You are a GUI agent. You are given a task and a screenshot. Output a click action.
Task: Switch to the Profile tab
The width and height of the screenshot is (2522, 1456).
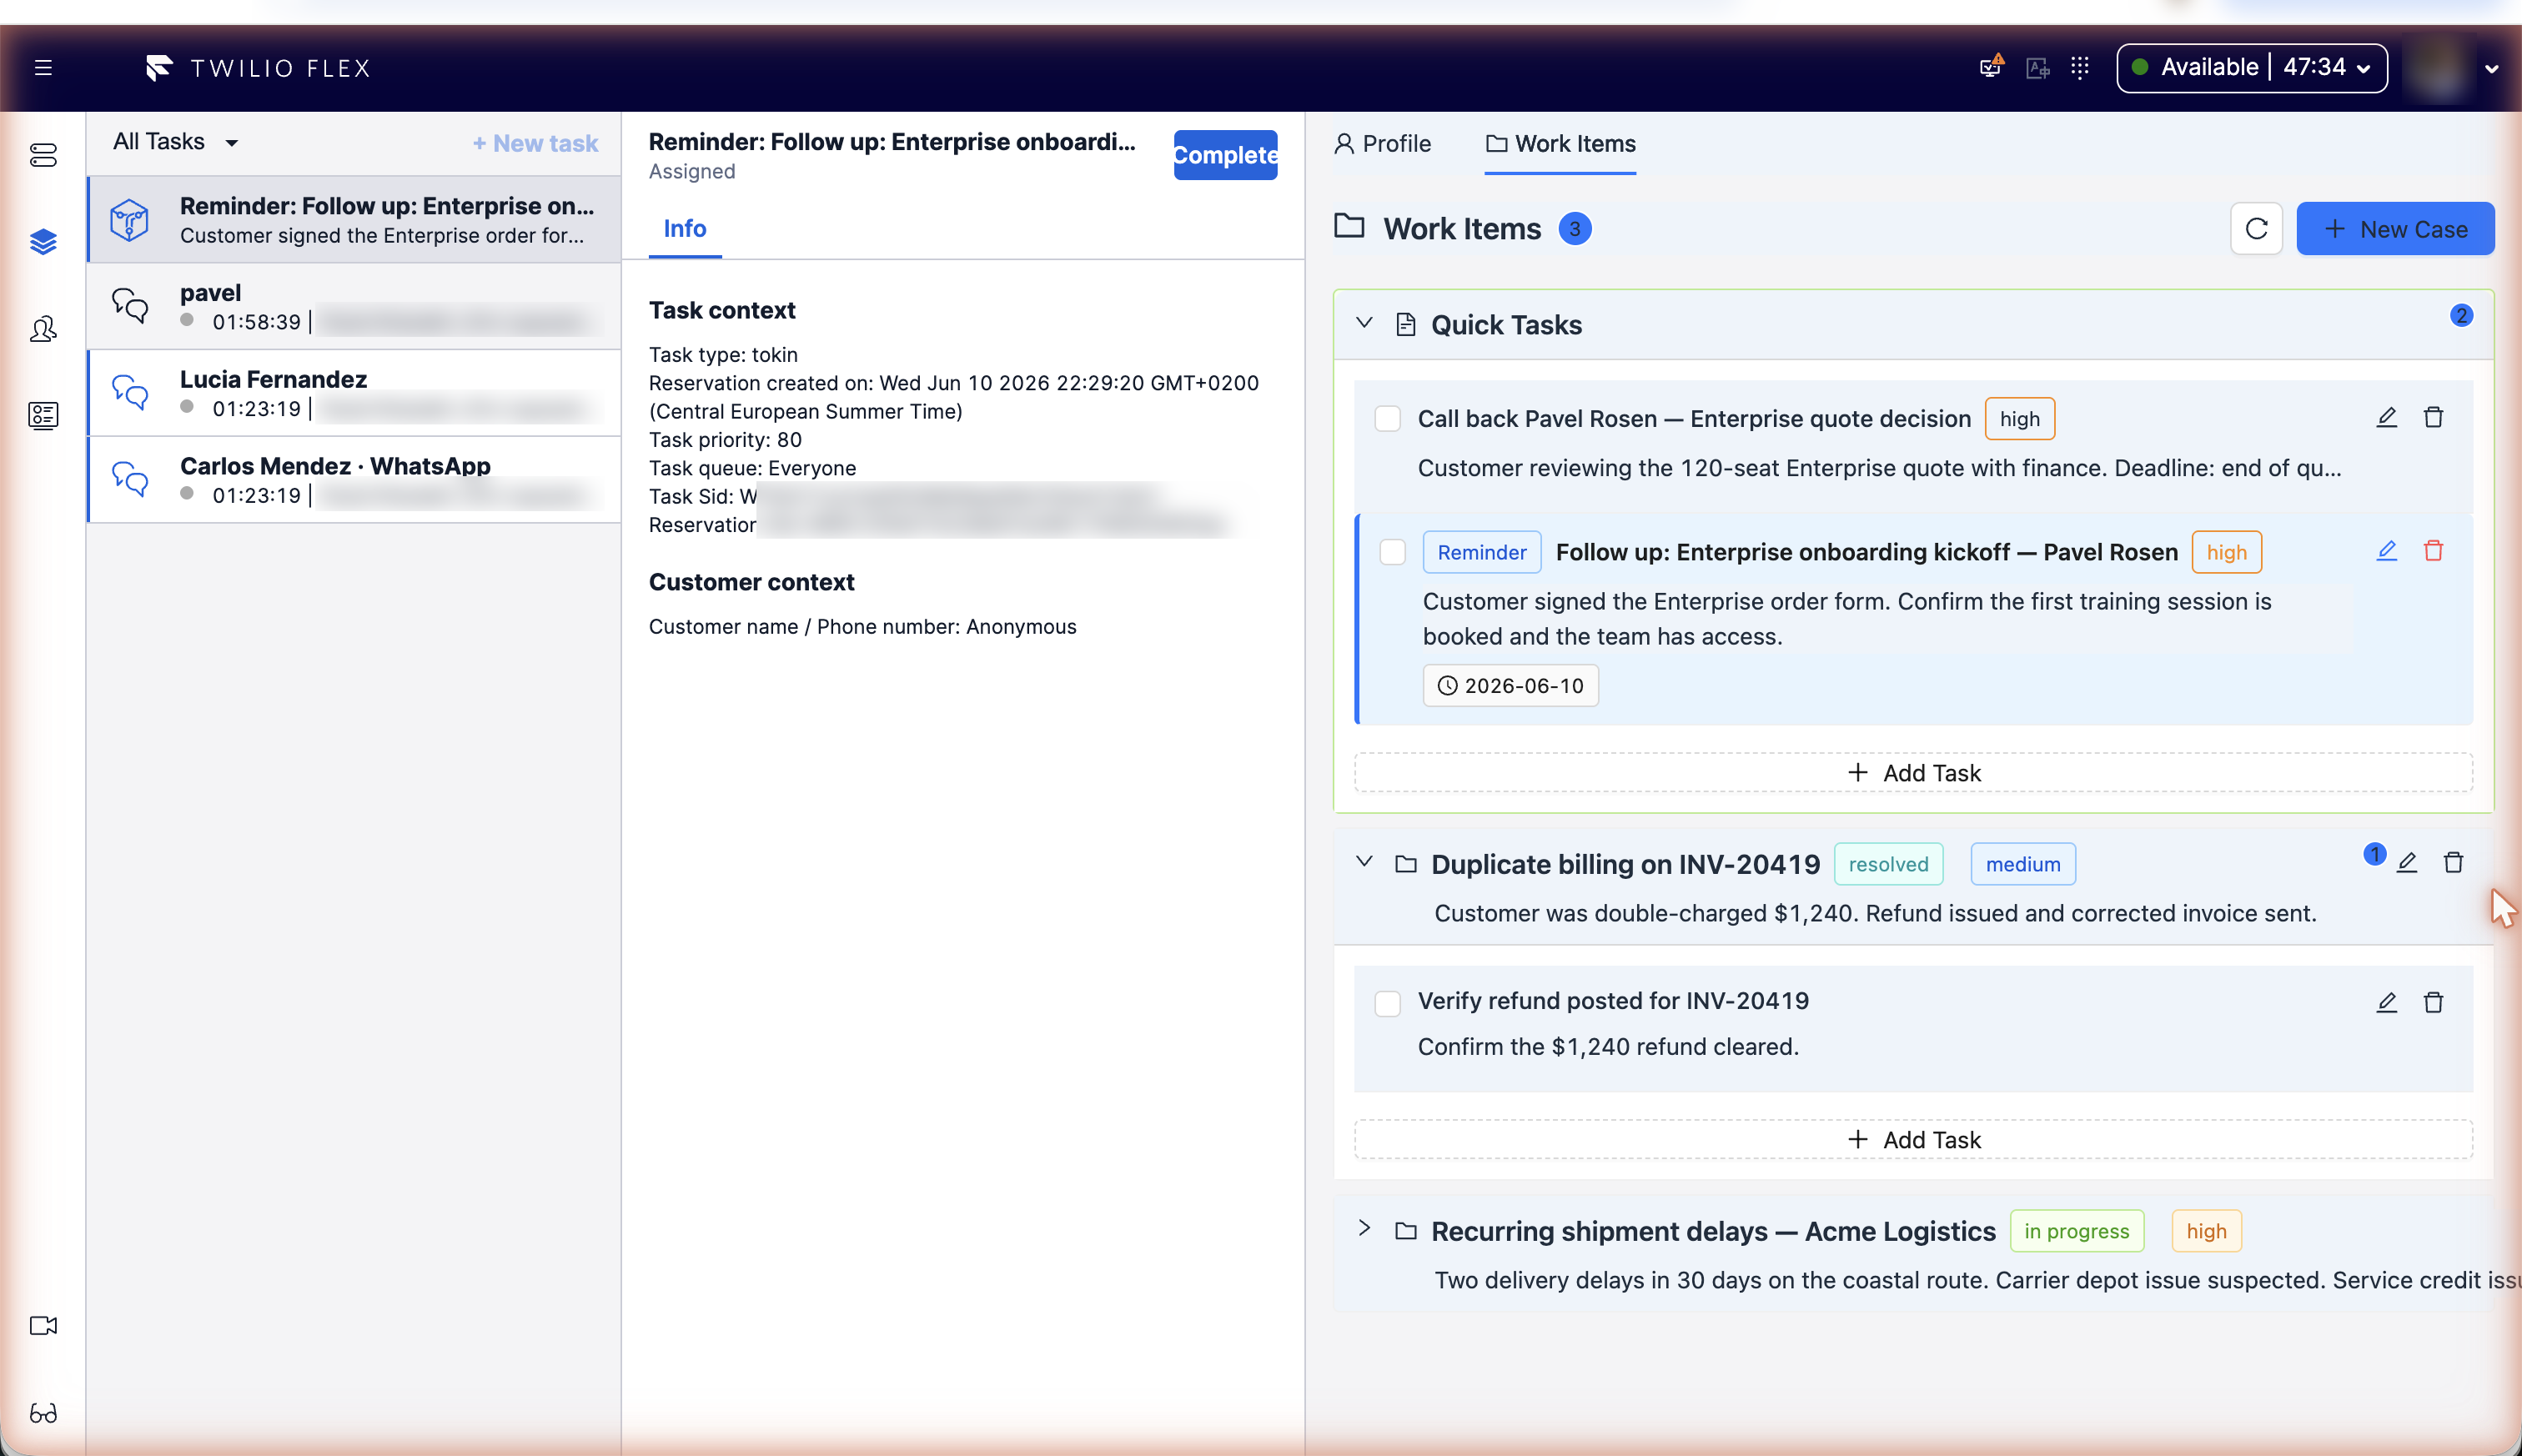[1383, 144]
